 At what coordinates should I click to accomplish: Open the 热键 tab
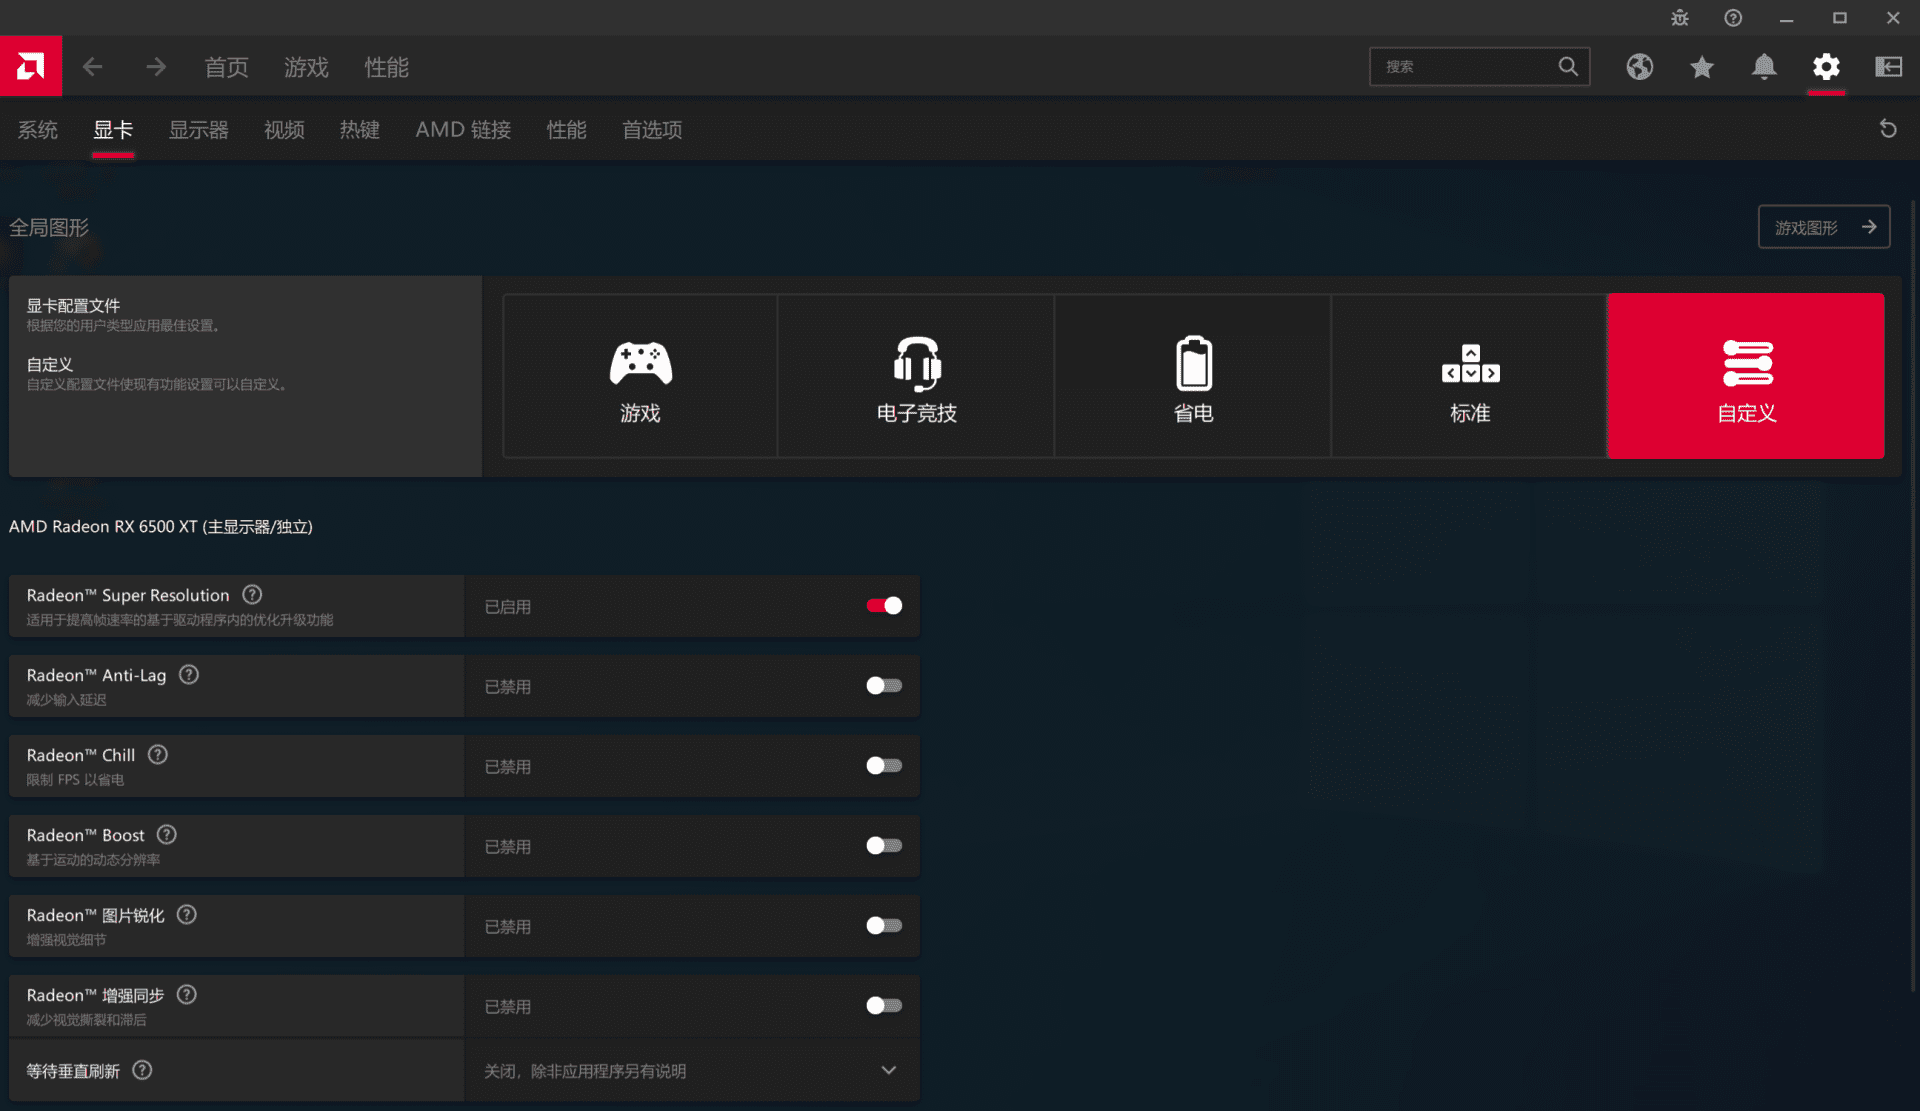point(359,130)
